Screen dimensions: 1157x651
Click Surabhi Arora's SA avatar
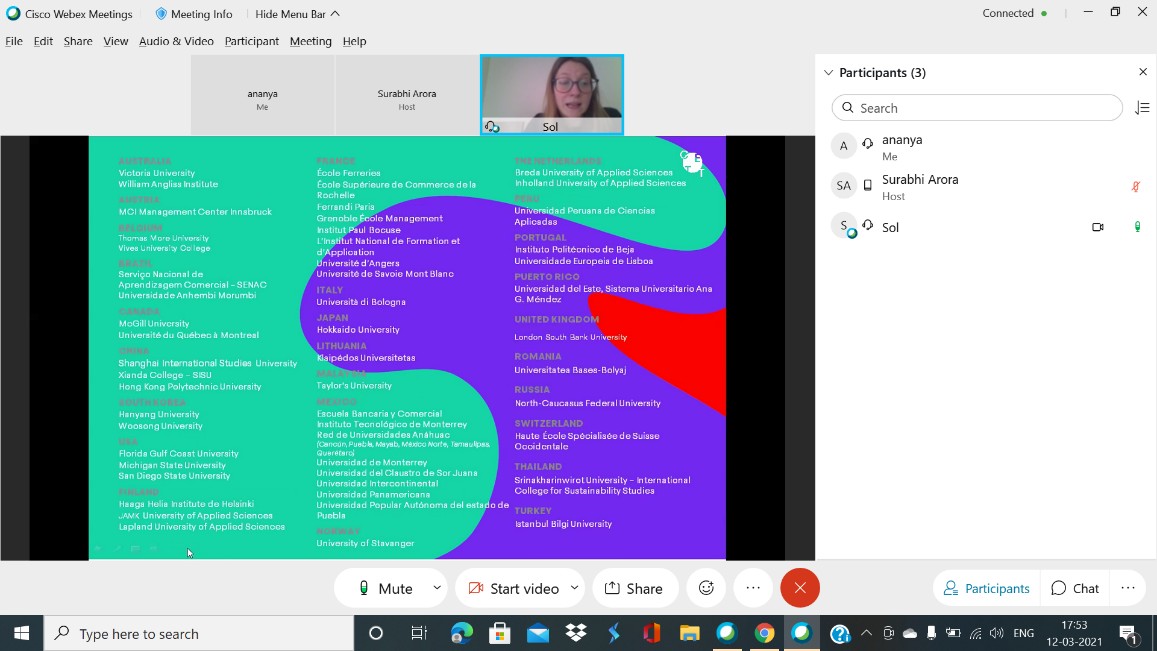[843, 185]
